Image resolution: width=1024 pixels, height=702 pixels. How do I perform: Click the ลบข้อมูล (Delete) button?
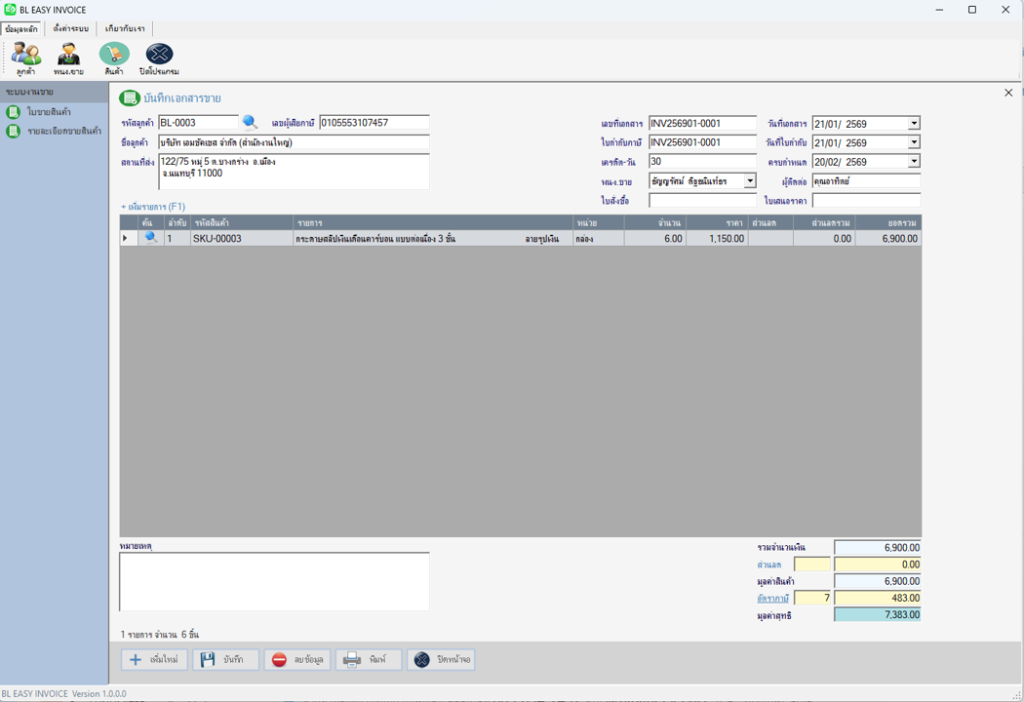pyautogui.click(x=297, y=660)
